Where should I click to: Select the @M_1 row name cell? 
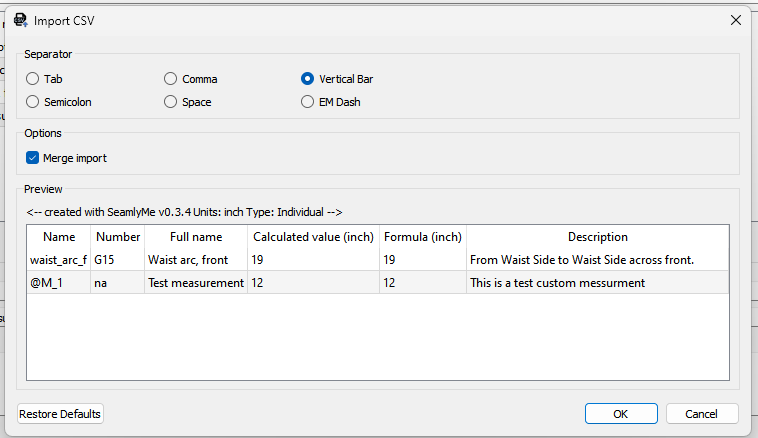59,283
